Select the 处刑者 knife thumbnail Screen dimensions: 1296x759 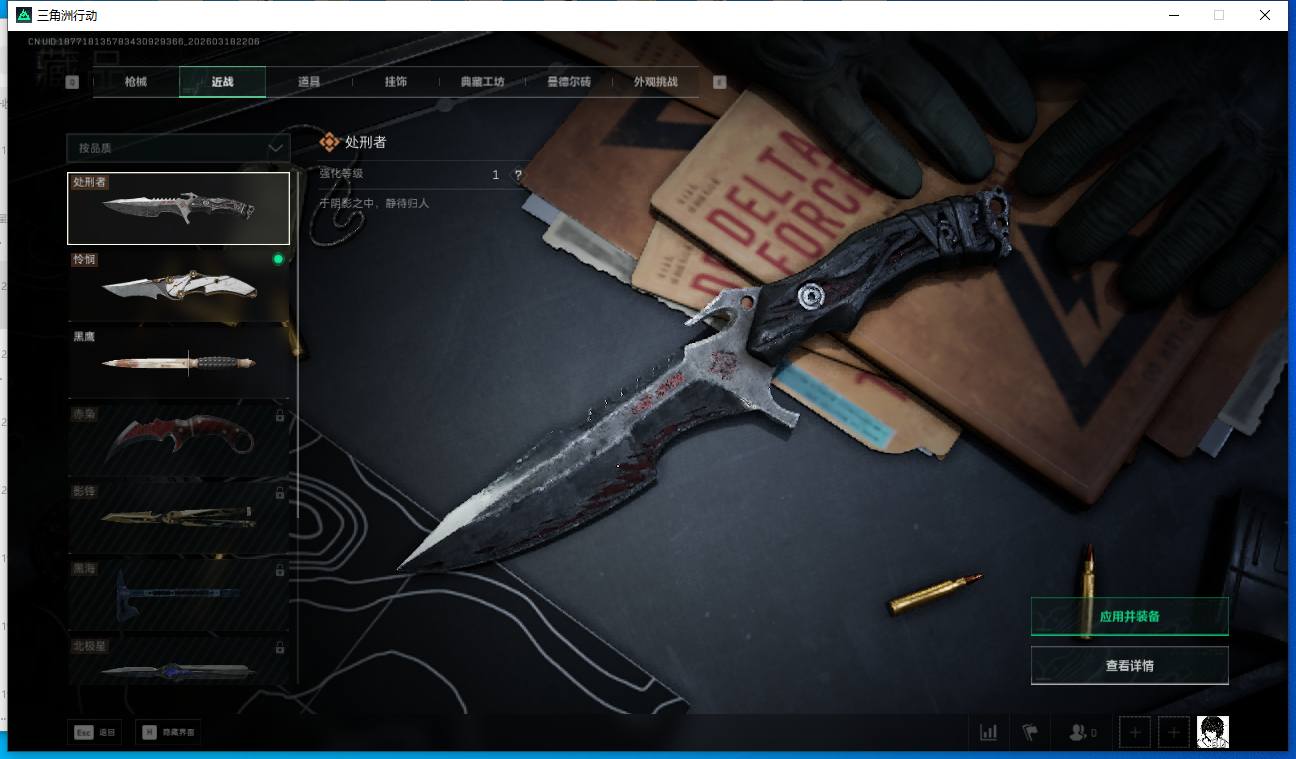178,208
